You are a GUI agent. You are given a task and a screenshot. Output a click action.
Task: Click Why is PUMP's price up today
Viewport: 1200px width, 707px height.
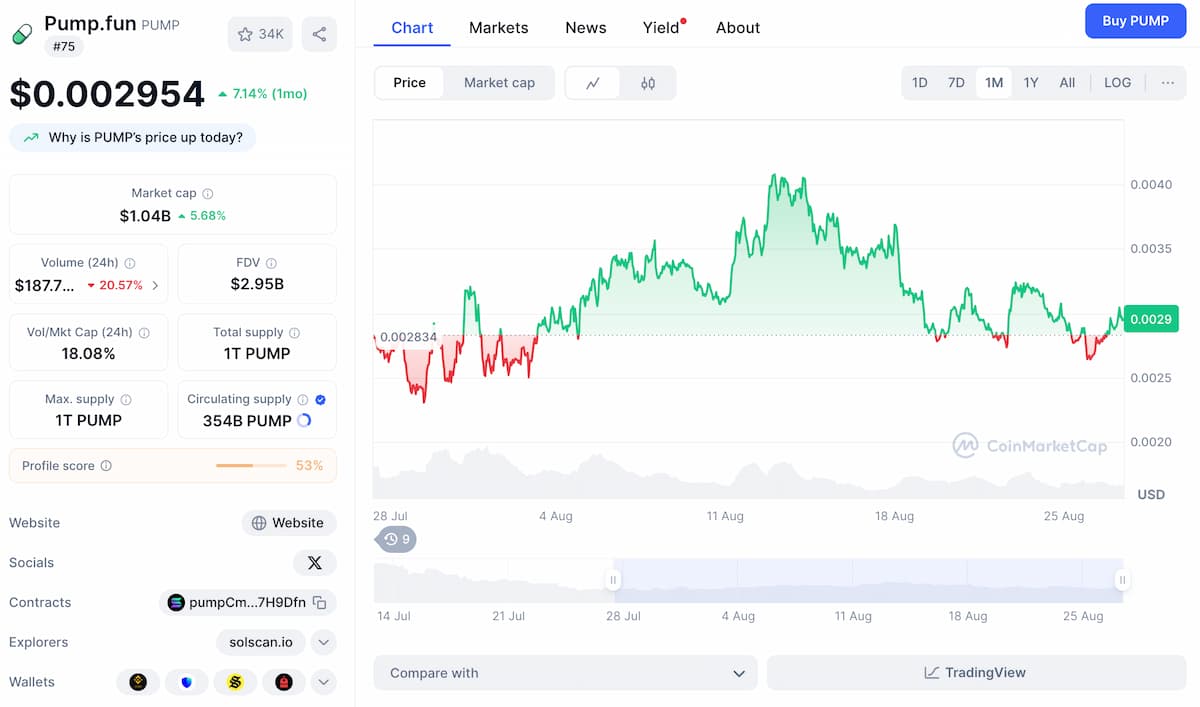click(133, 137)
